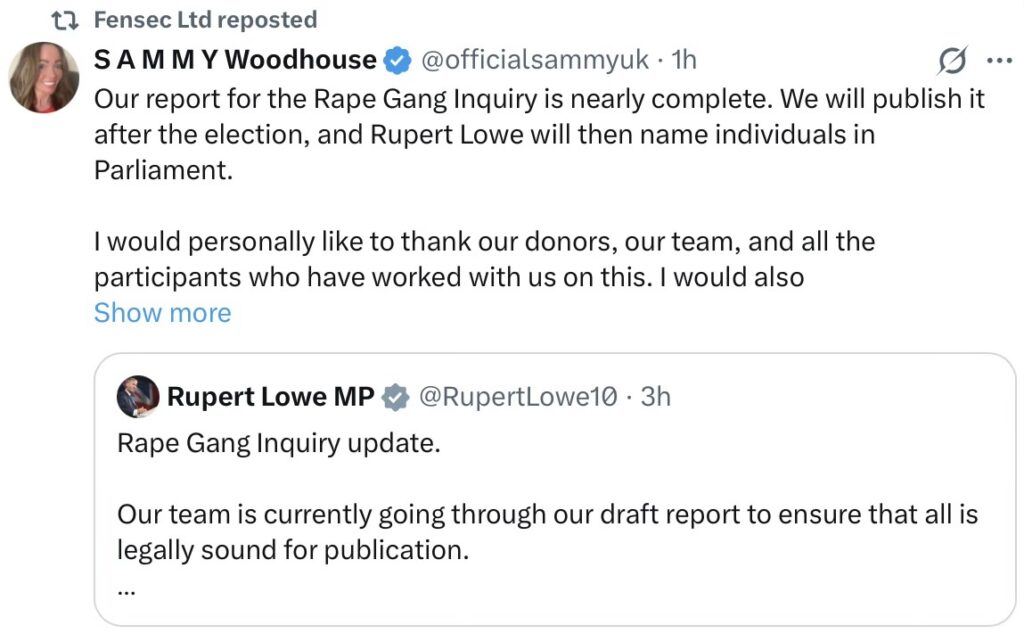Click the paragraph starting "I would personally"
The image size is (1024, 642).
[485, 258]
